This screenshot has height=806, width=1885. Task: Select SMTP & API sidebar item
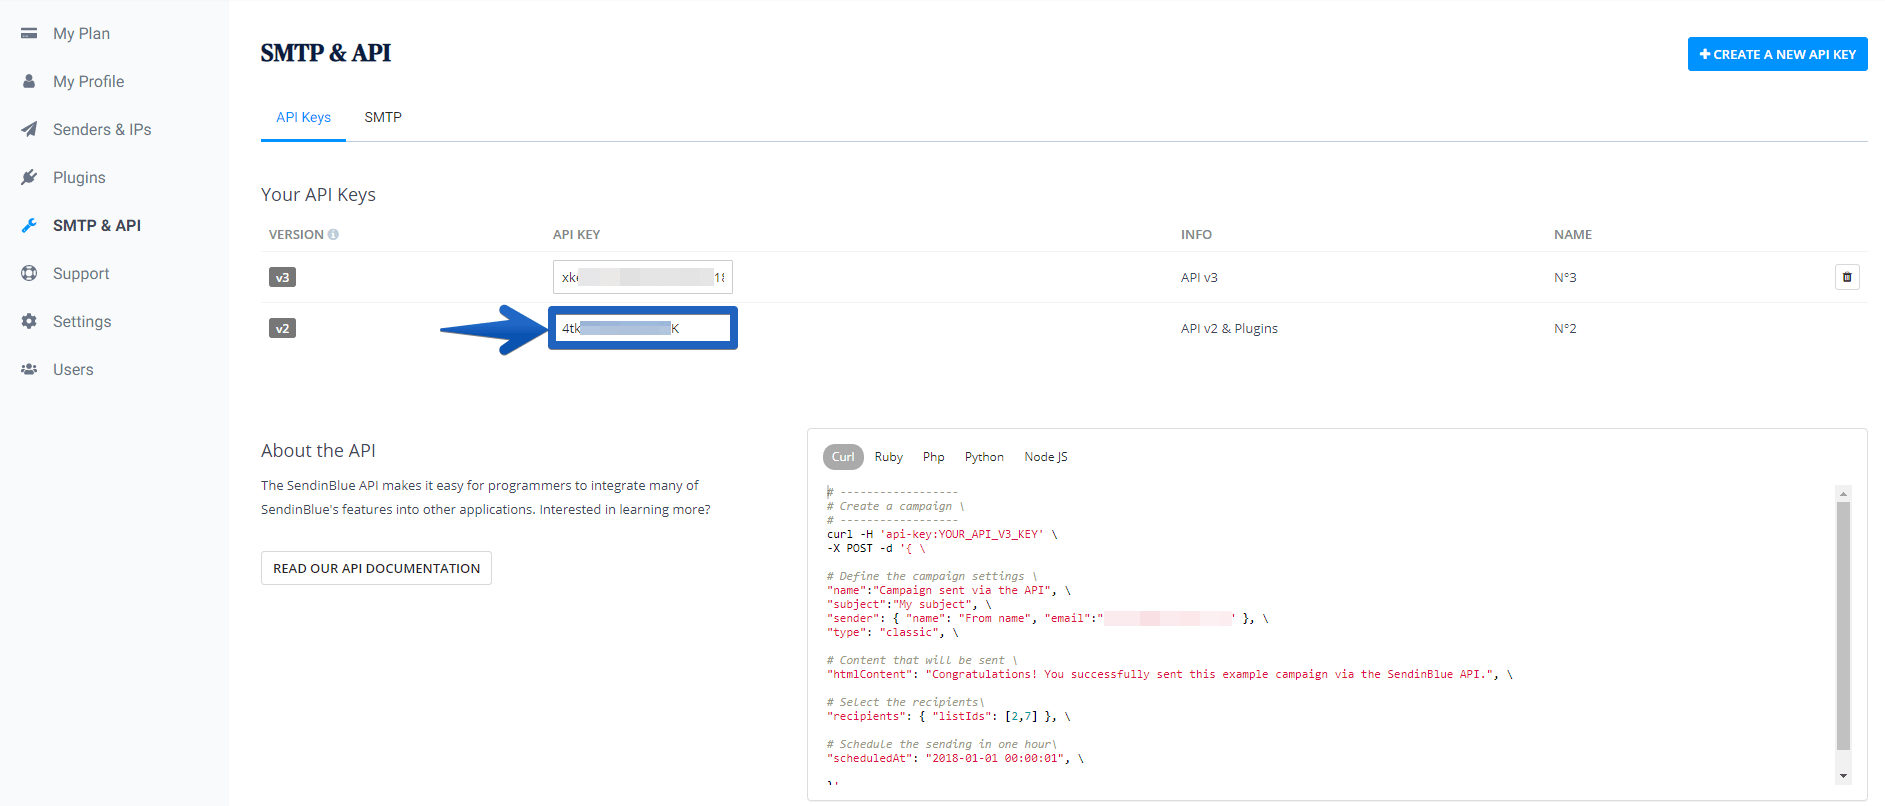pyautogui.click(x=97, y=225)
